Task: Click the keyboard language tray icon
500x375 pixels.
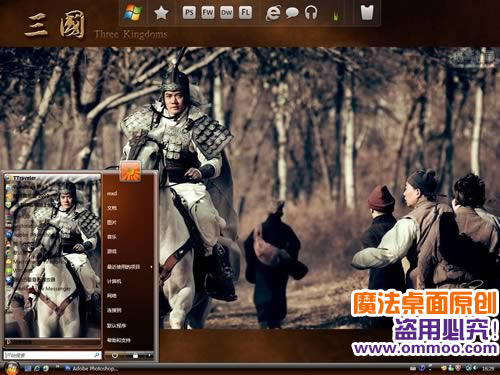Action: (x=413, y=368)
